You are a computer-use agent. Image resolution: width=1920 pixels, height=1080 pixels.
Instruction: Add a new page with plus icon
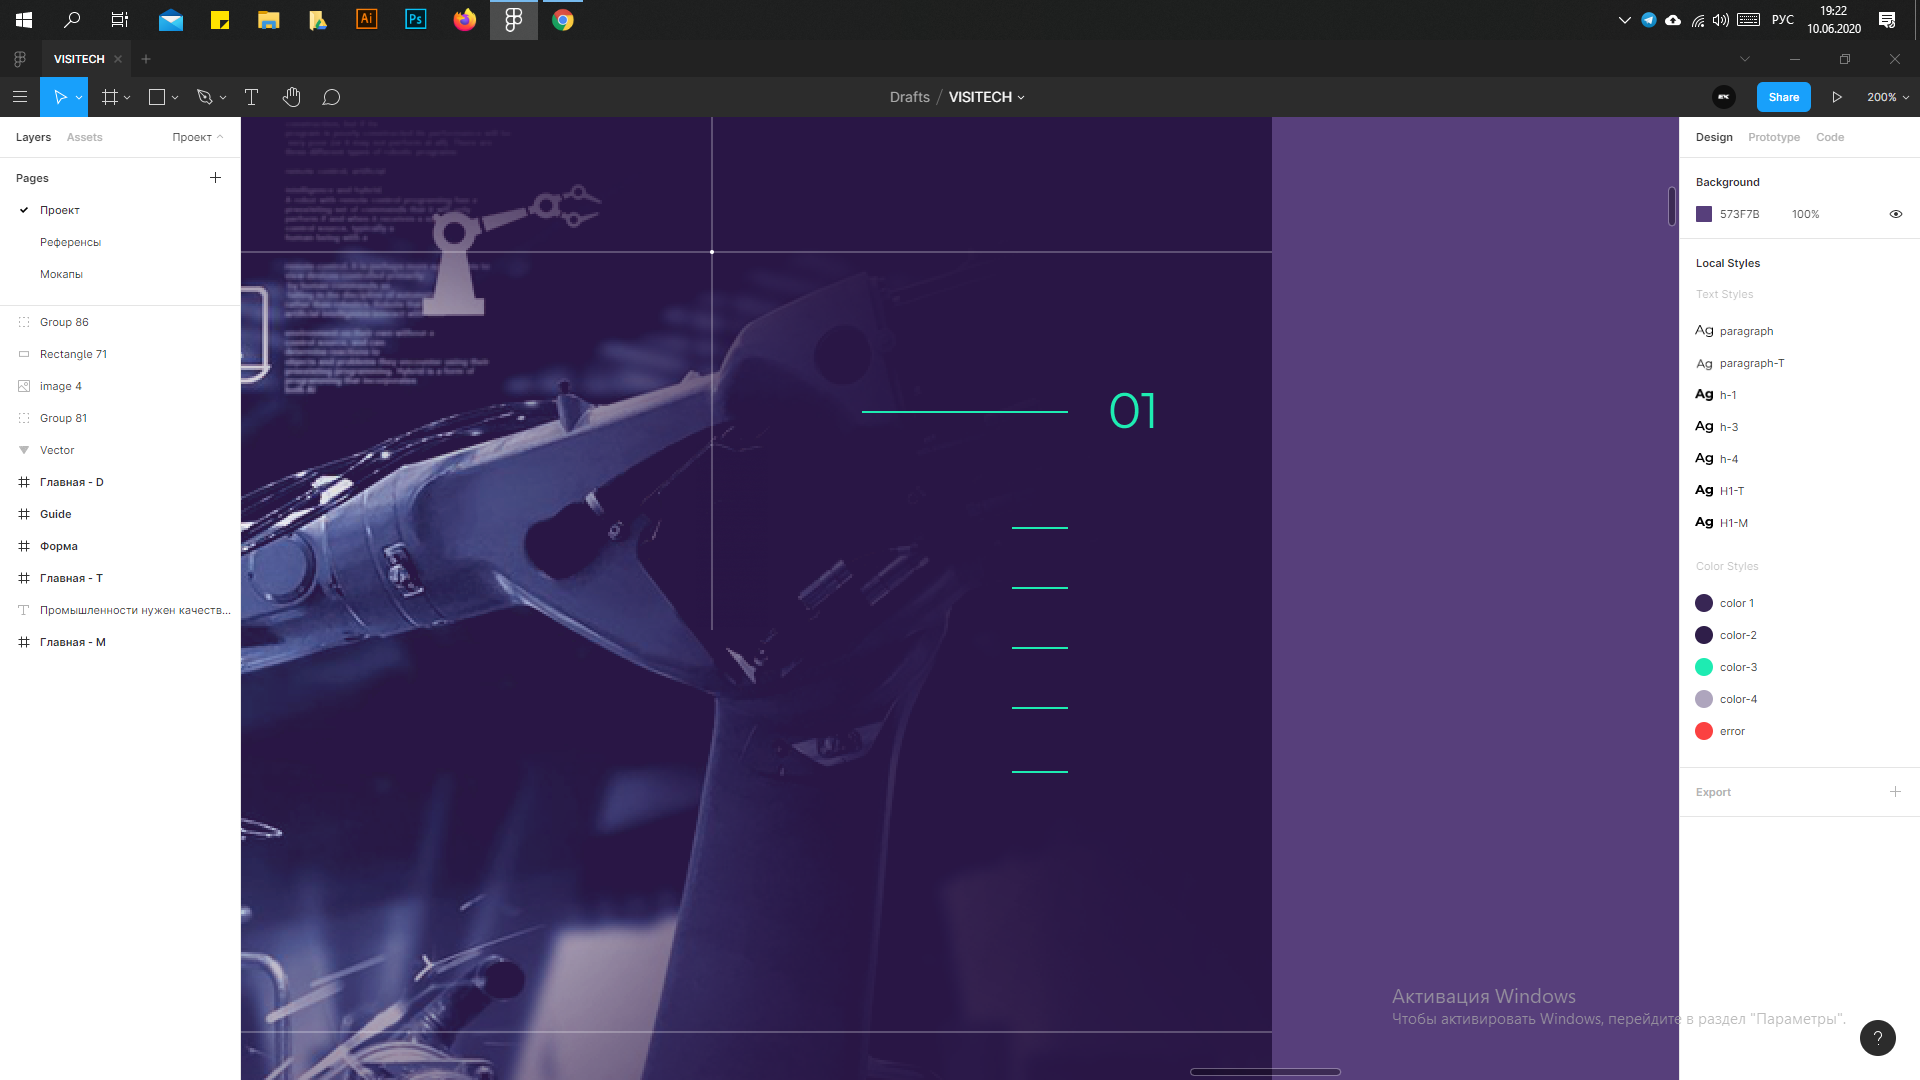click(215, 178)
